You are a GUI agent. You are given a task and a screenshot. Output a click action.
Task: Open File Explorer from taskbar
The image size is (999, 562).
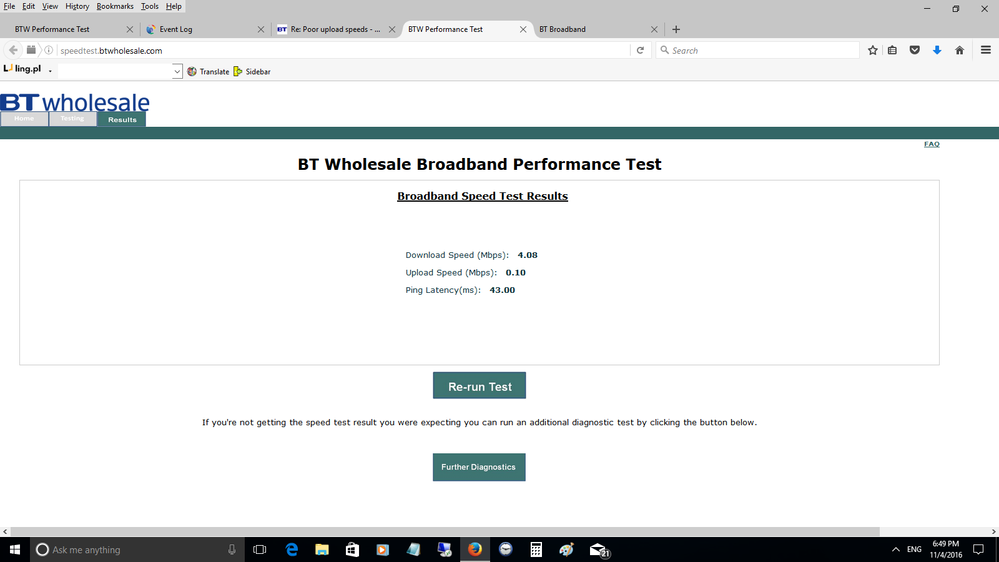tap(322, 549)
